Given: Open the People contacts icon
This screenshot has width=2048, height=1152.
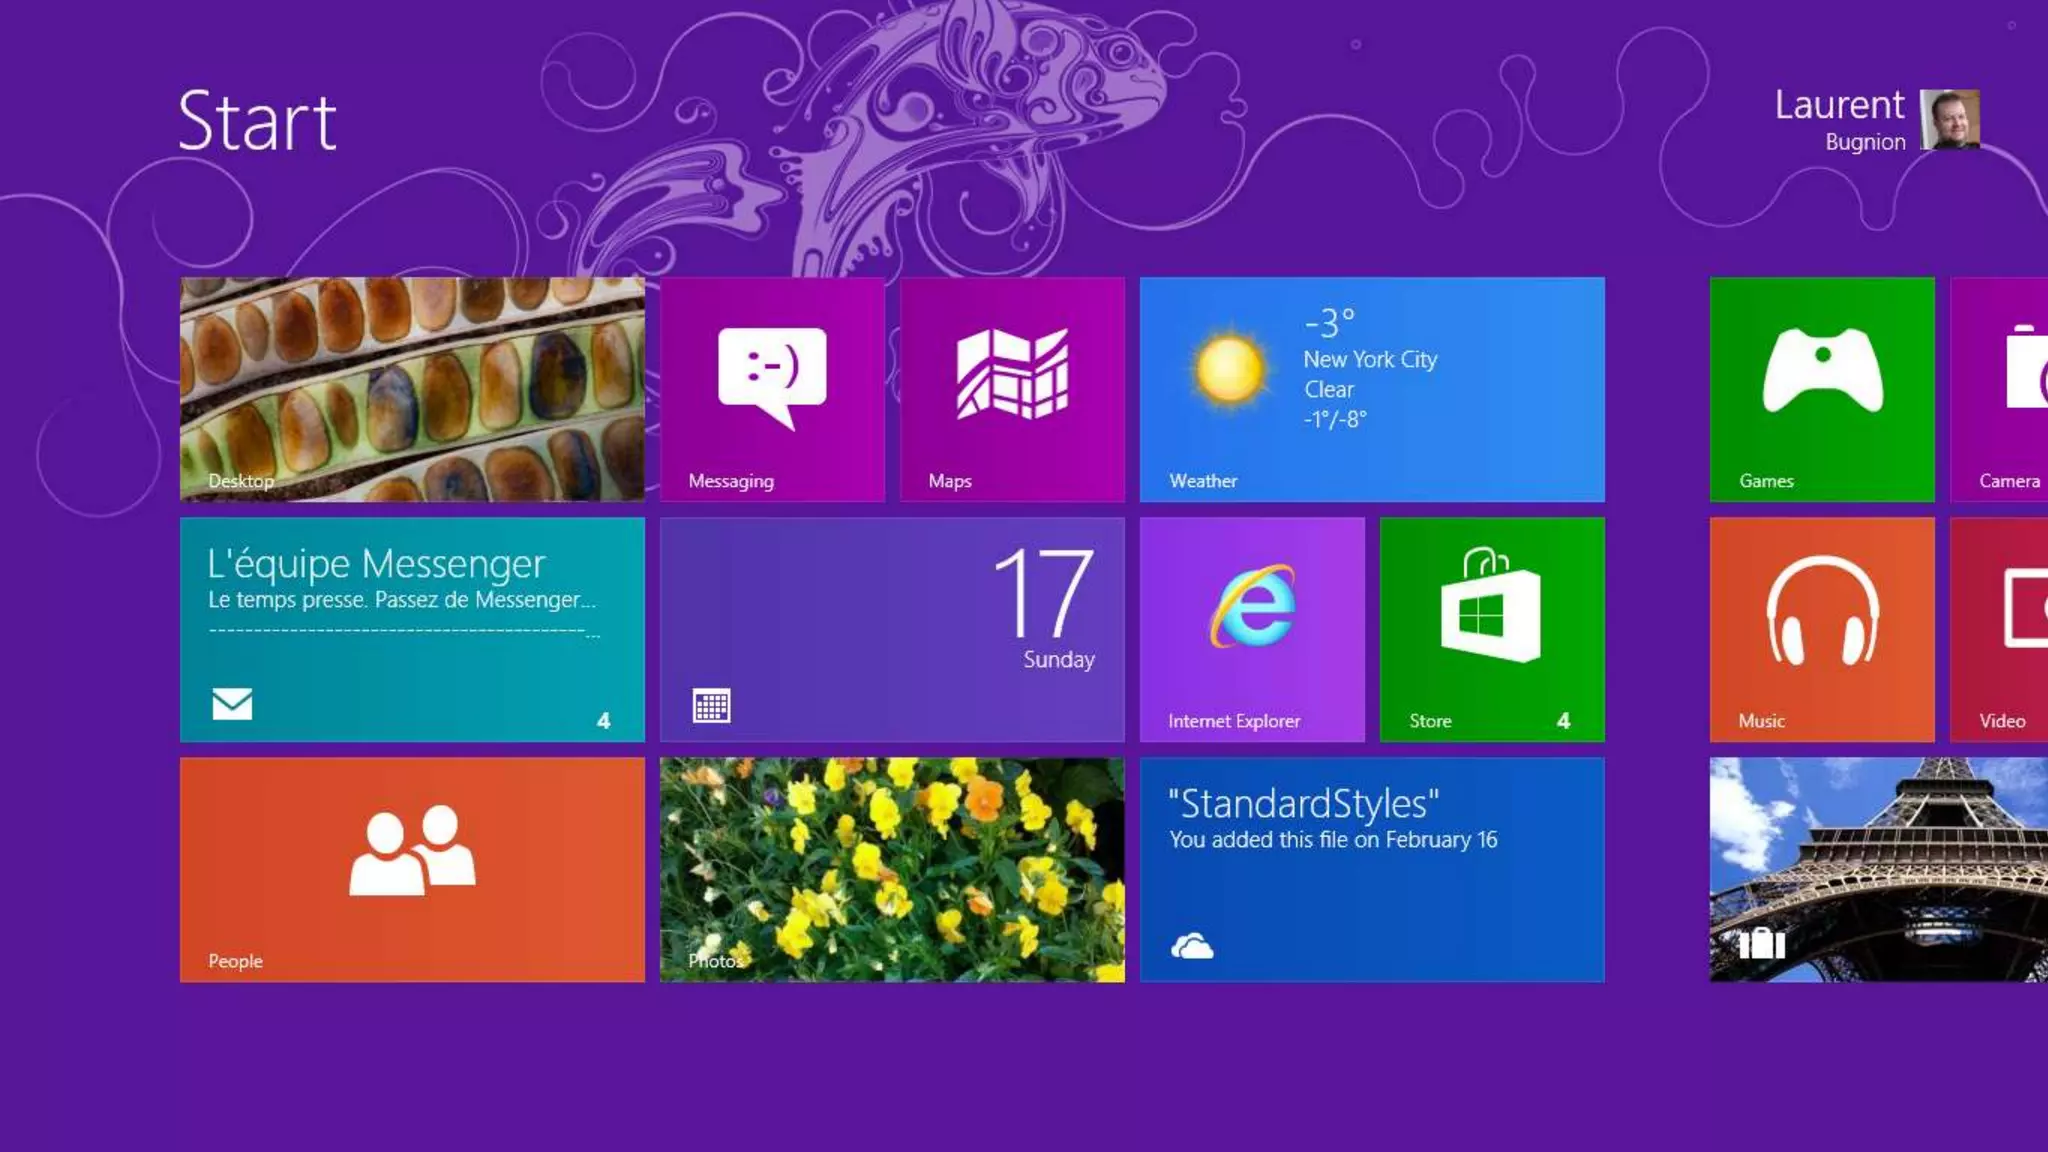Looking at the screenshot, I should tap(412, 851).
